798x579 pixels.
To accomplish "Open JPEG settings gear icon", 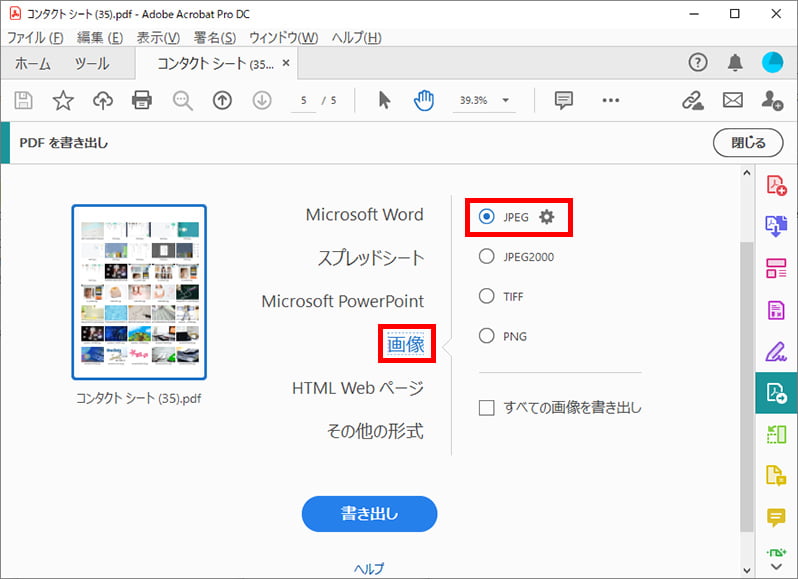I will (546, 217).
